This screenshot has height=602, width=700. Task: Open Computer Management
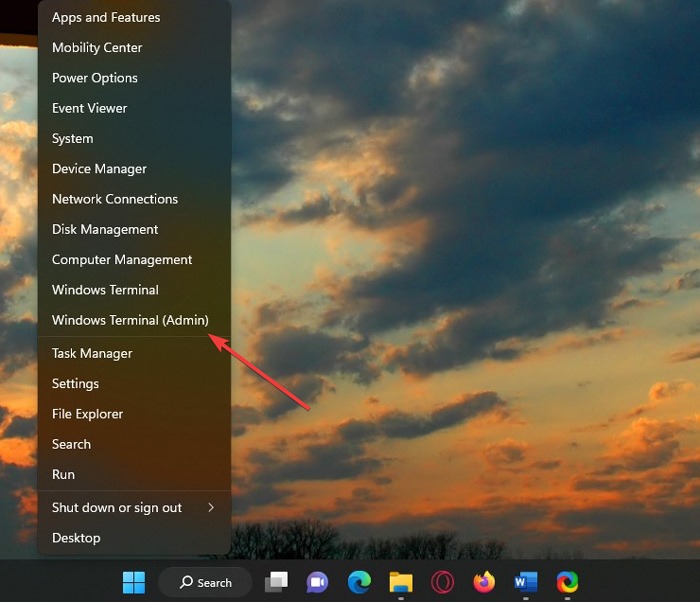click(134, 260)
